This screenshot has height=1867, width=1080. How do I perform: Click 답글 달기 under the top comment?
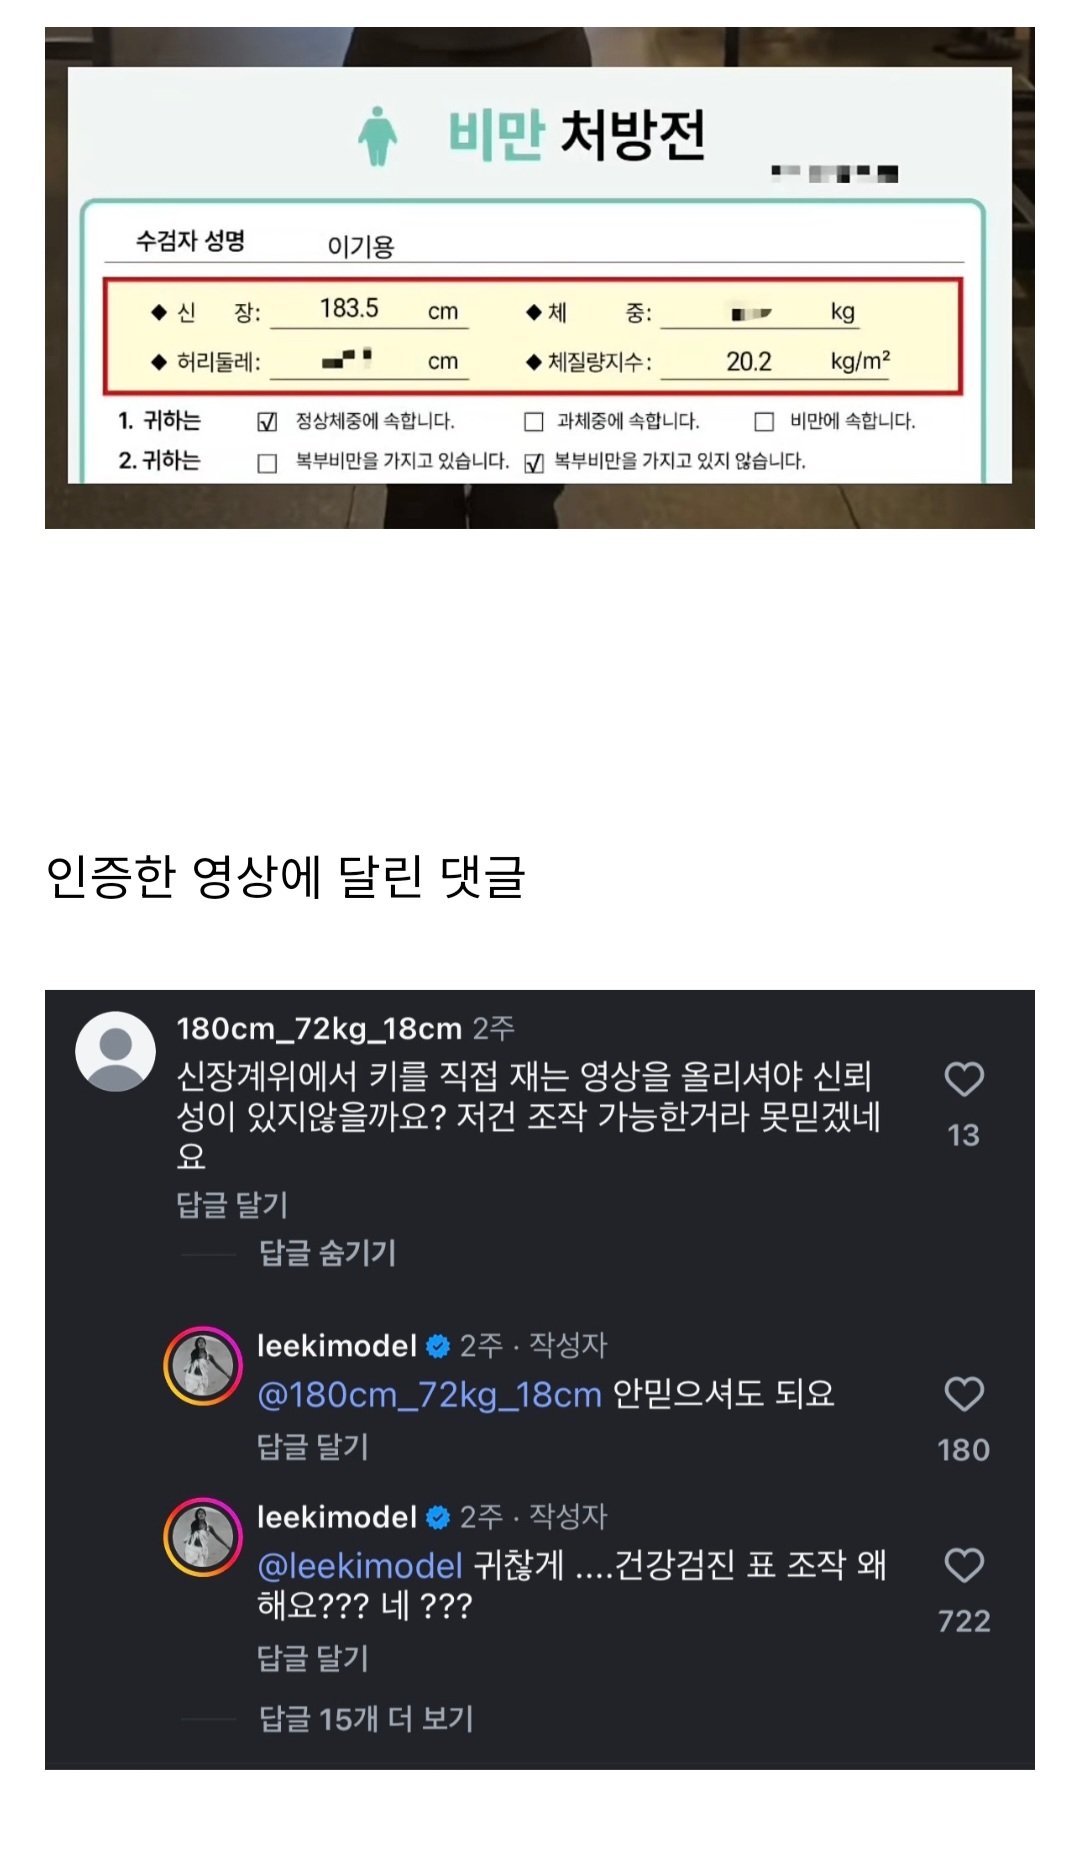point(232,1204)
